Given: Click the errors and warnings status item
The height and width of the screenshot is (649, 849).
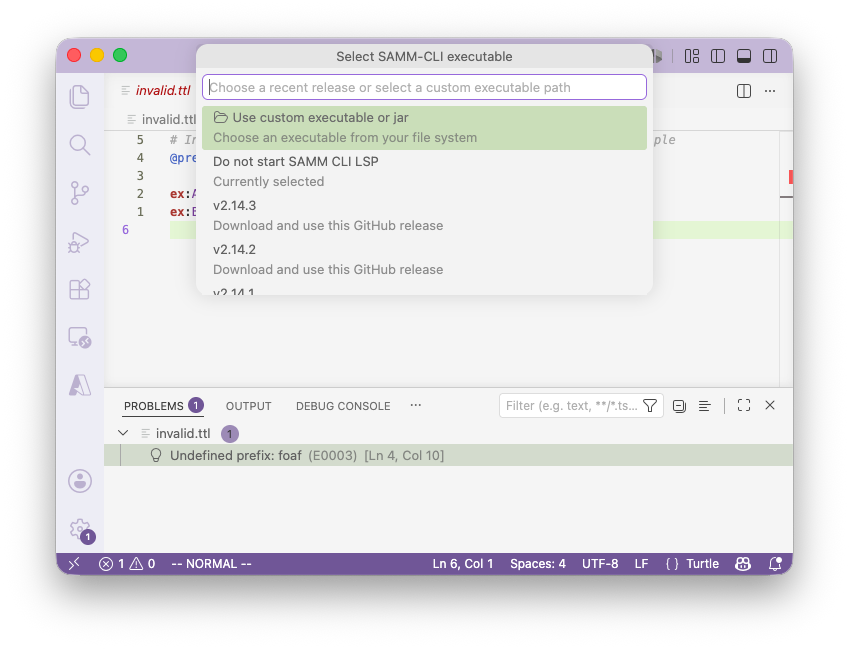Looking at the screenshot, I should 127,563.
